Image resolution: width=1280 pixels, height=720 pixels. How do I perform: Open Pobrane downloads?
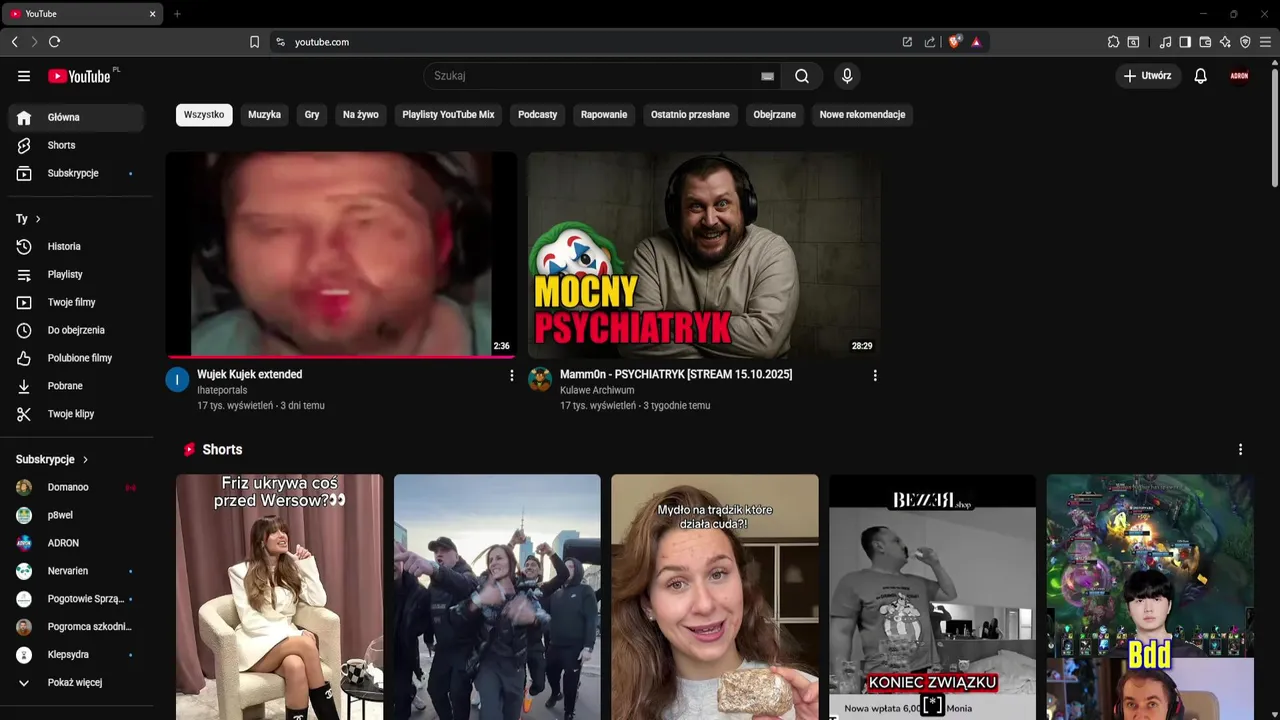76,386
